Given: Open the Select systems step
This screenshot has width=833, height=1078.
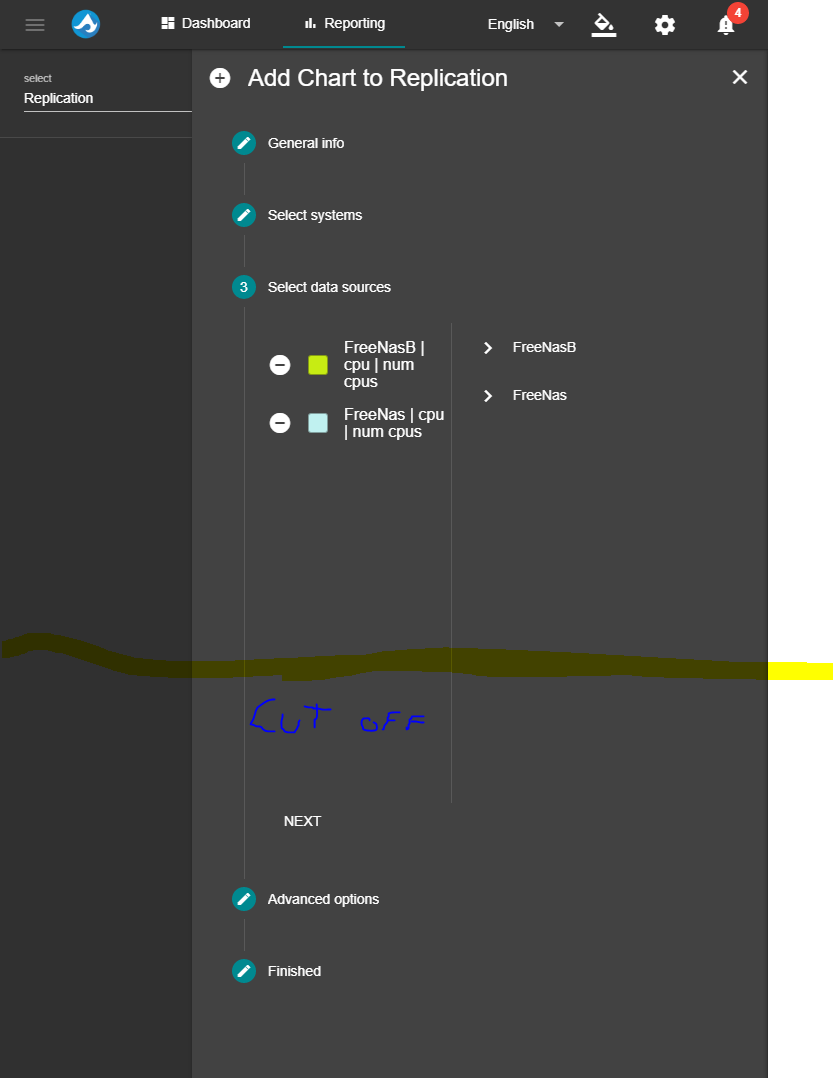Looking at the screenshot, I should click(x=315, y=215).
